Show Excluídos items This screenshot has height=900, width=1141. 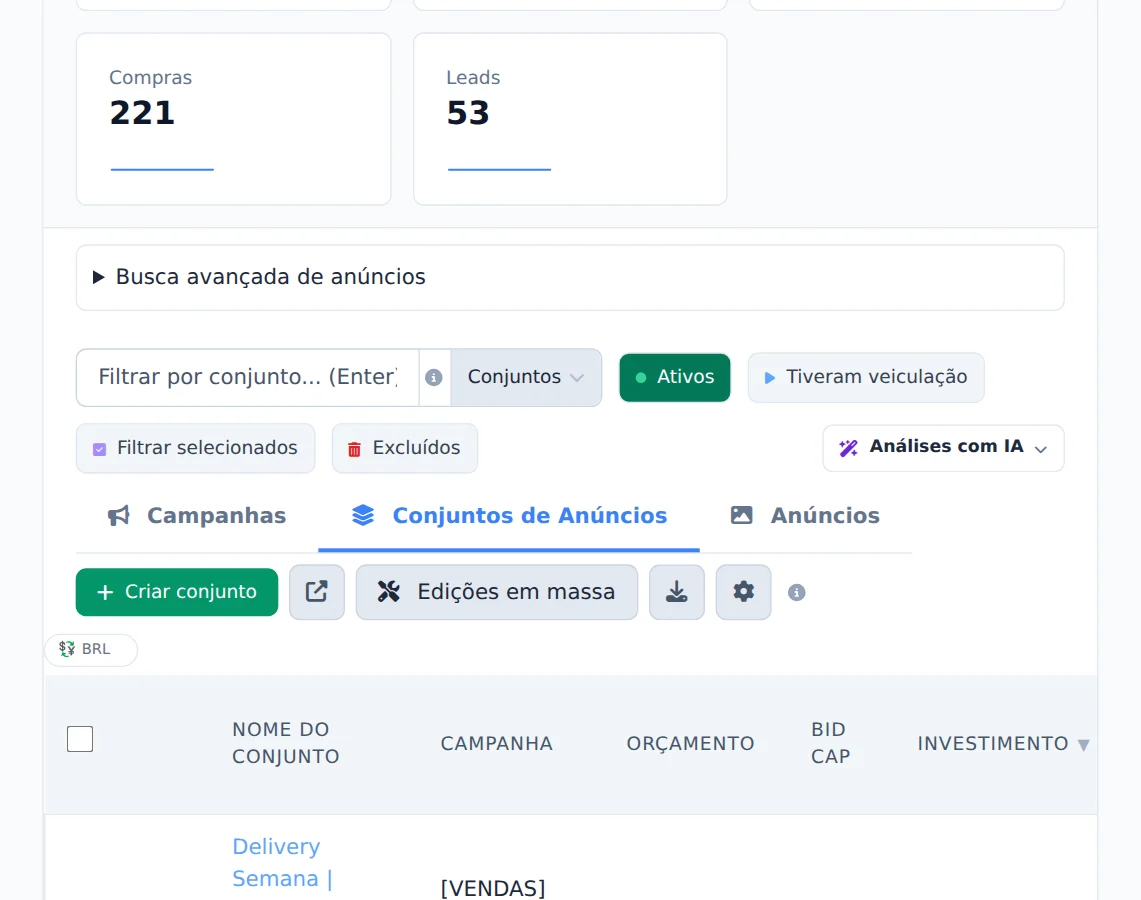(405, 448)
